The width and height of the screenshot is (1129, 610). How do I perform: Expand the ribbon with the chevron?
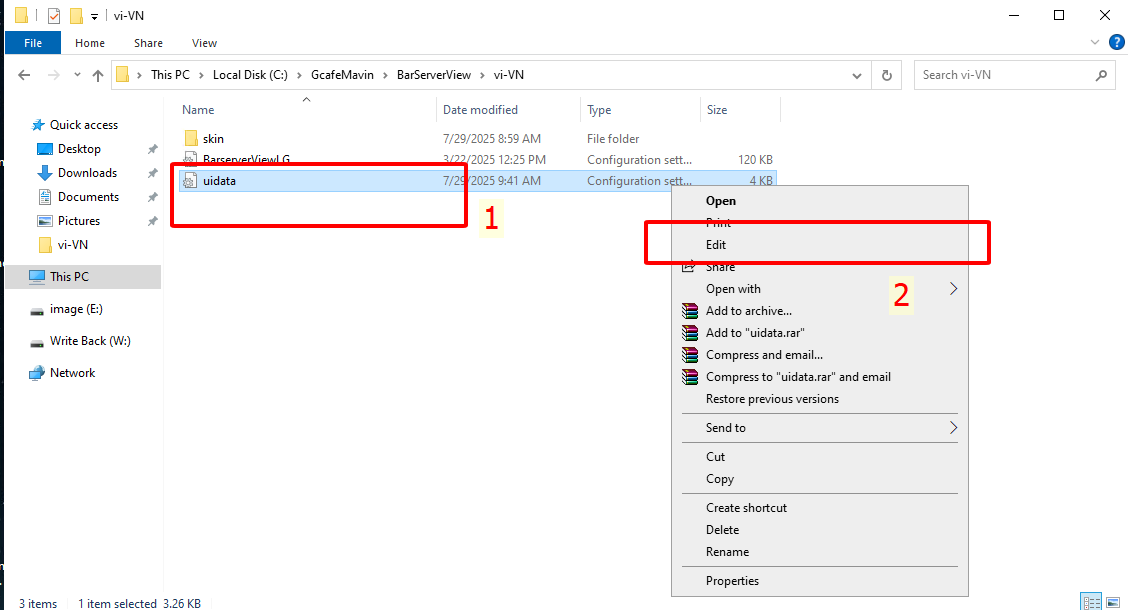1094,43
